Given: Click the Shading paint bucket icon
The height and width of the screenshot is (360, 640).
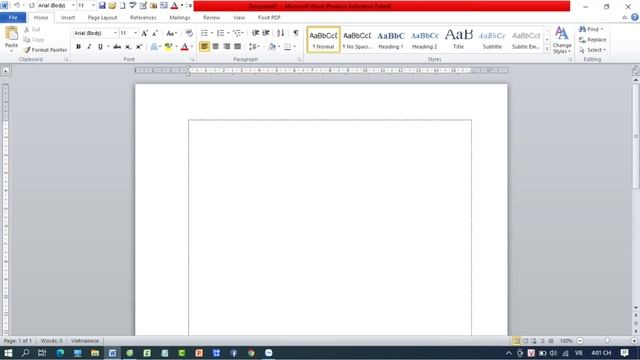Looking at the screenshot, I should coord(272,47).
